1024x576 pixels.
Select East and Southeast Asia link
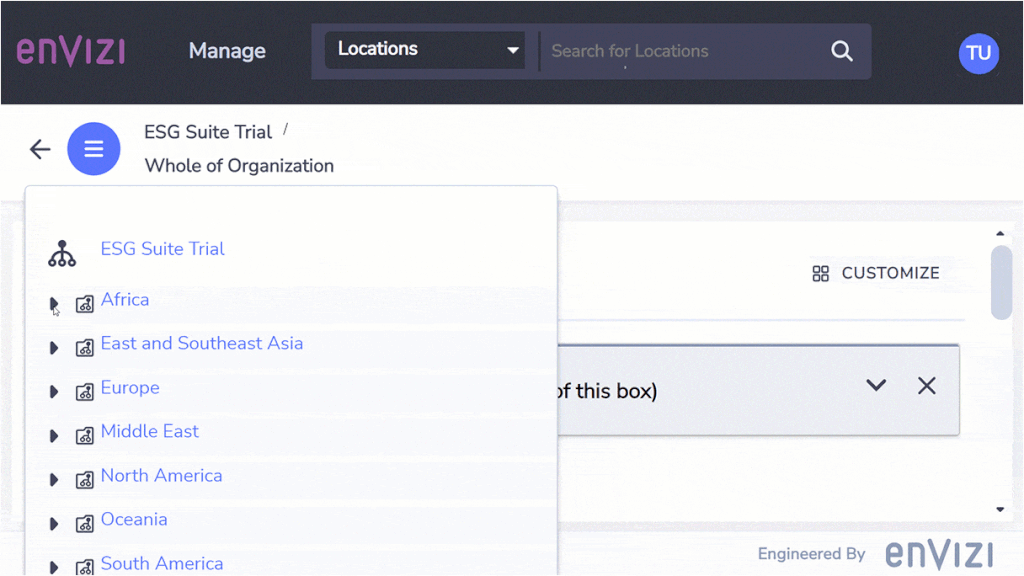(201, 343)
